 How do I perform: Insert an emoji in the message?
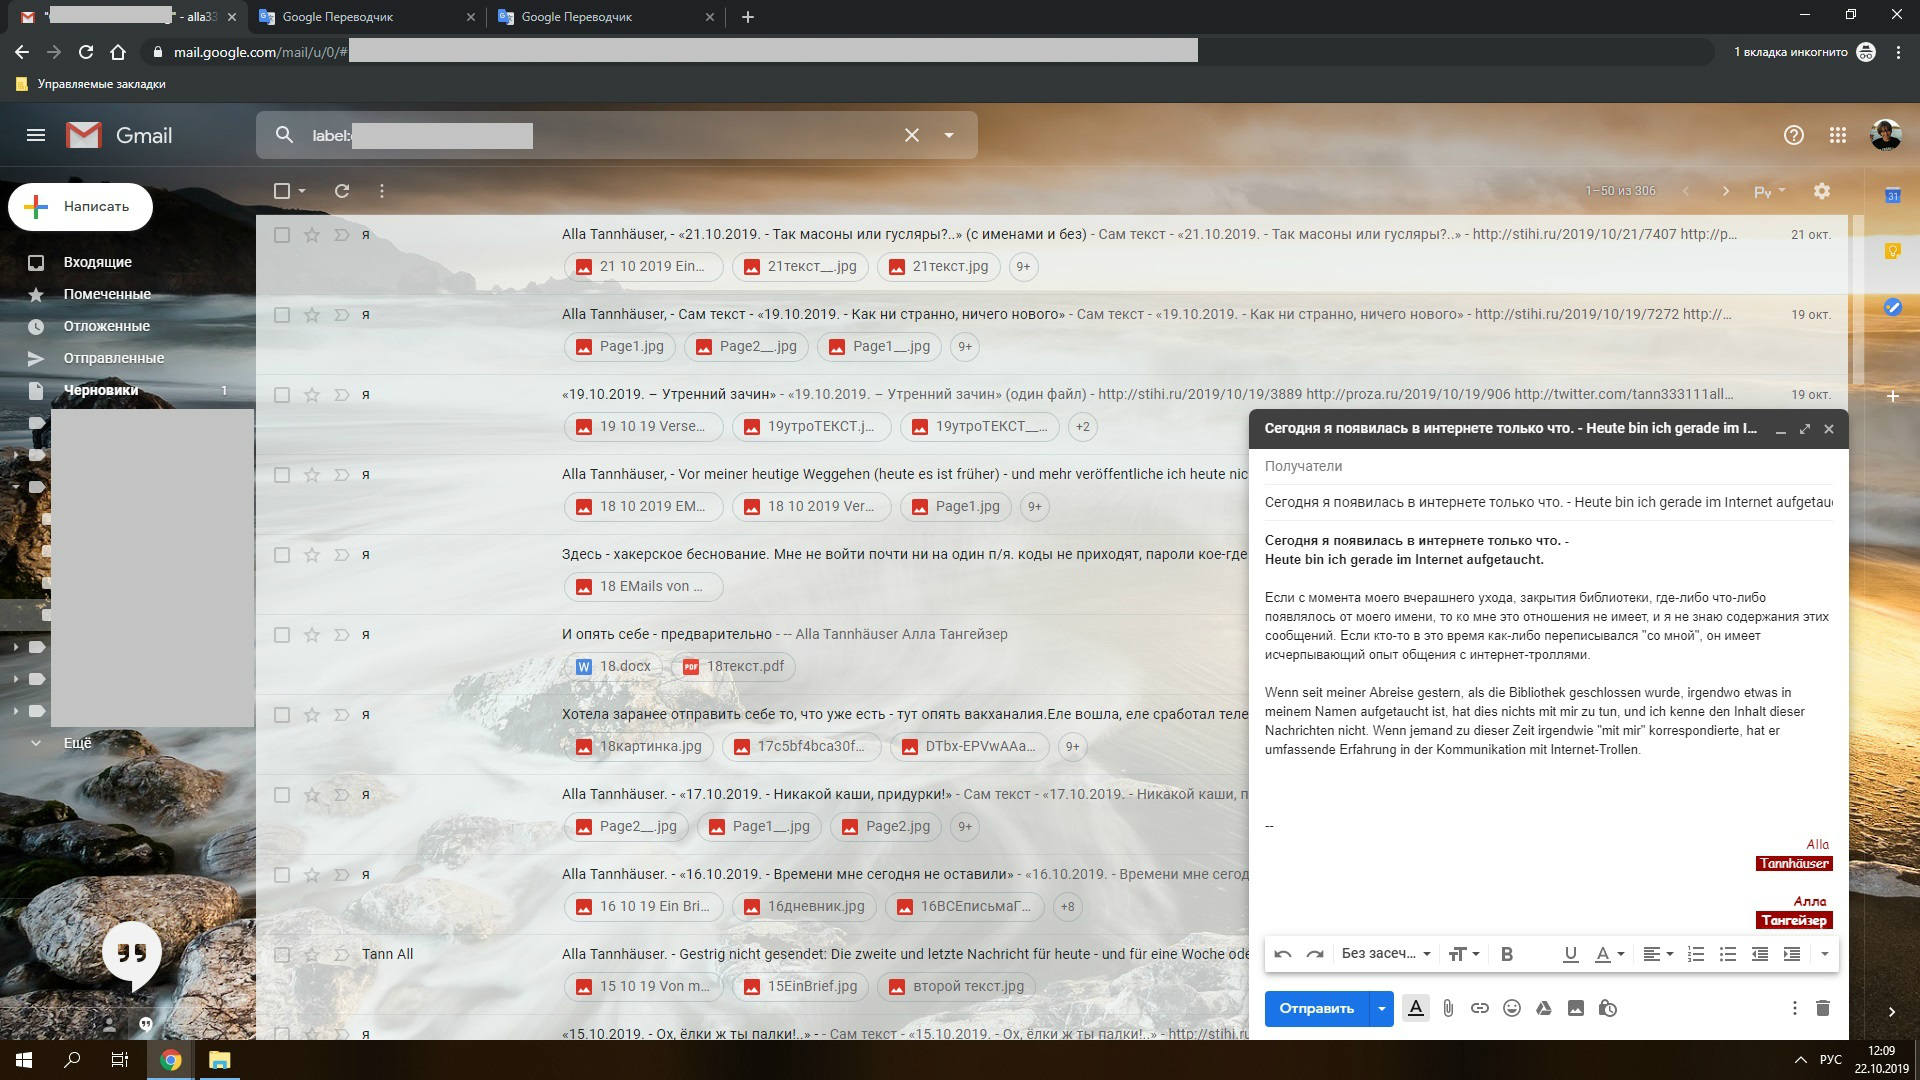(x=1512, y=1008)
